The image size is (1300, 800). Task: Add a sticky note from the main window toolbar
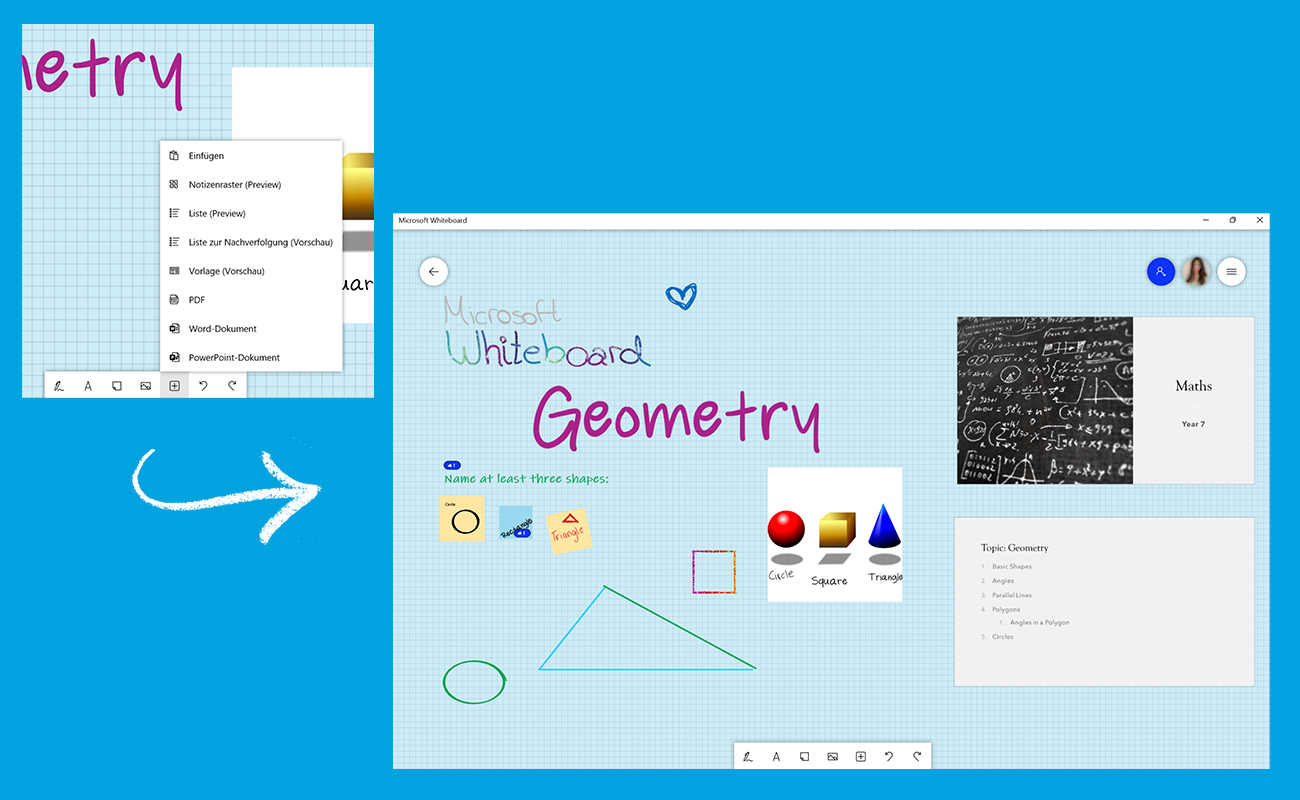coord(804,757)
